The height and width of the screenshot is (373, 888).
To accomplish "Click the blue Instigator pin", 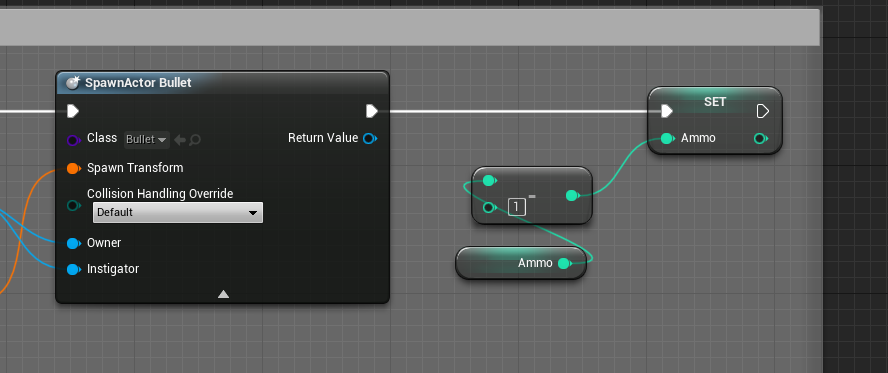I will click(73, 269).
